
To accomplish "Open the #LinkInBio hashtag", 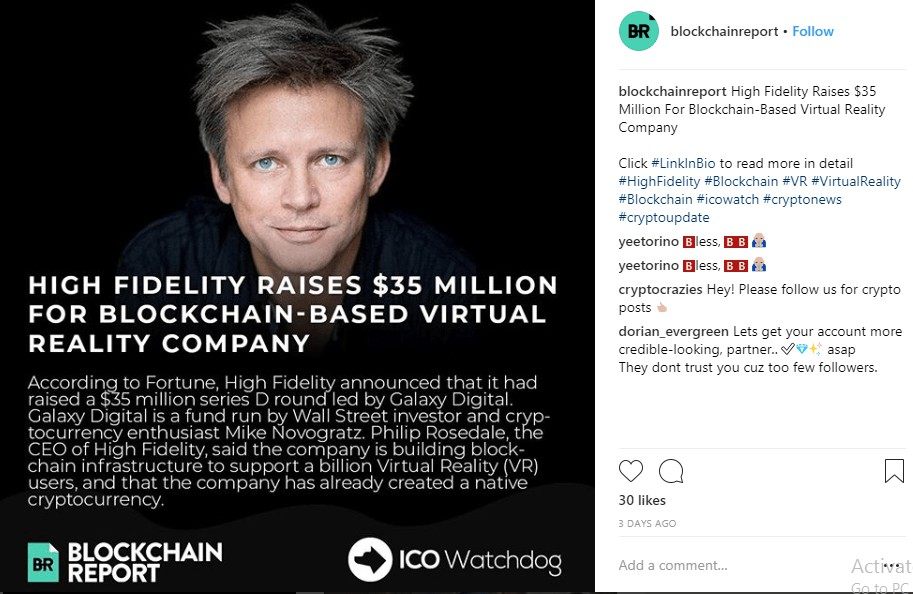I will click(x=684, y=163).
